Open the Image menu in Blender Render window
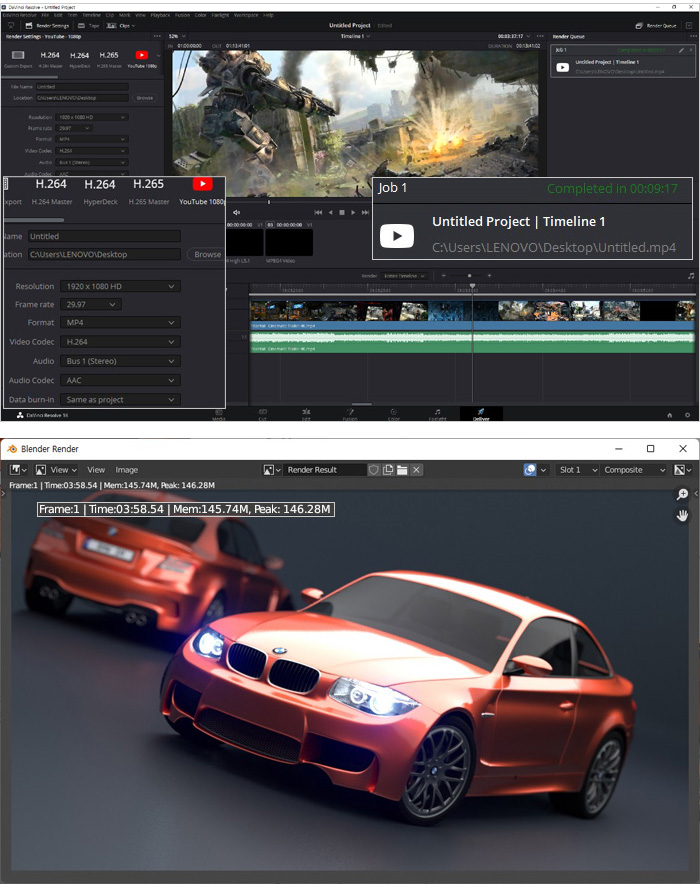This screenshot has height=888, width=700. click(x=127, y=470)
